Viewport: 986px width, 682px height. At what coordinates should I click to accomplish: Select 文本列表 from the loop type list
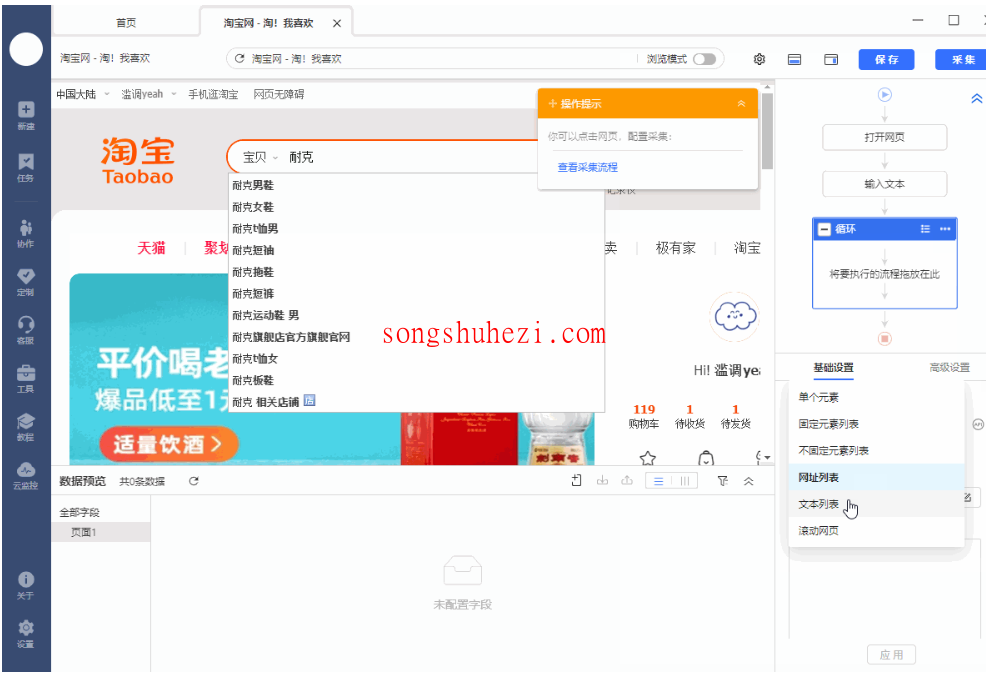tap(876, 504)
